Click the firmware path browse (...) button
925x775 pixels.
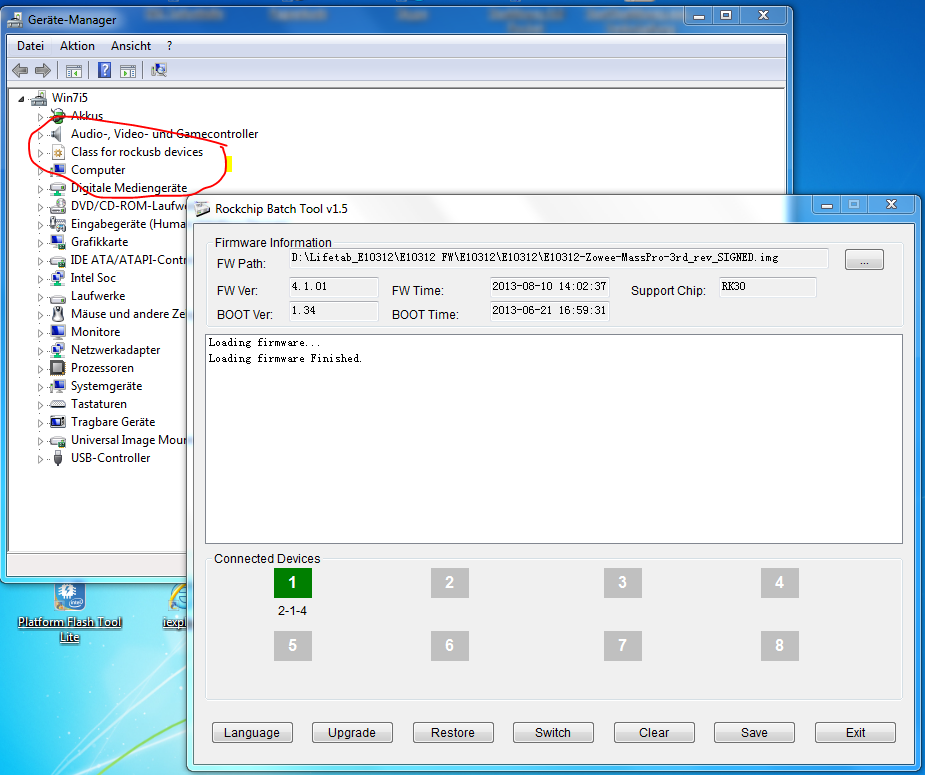coord(864,260)
